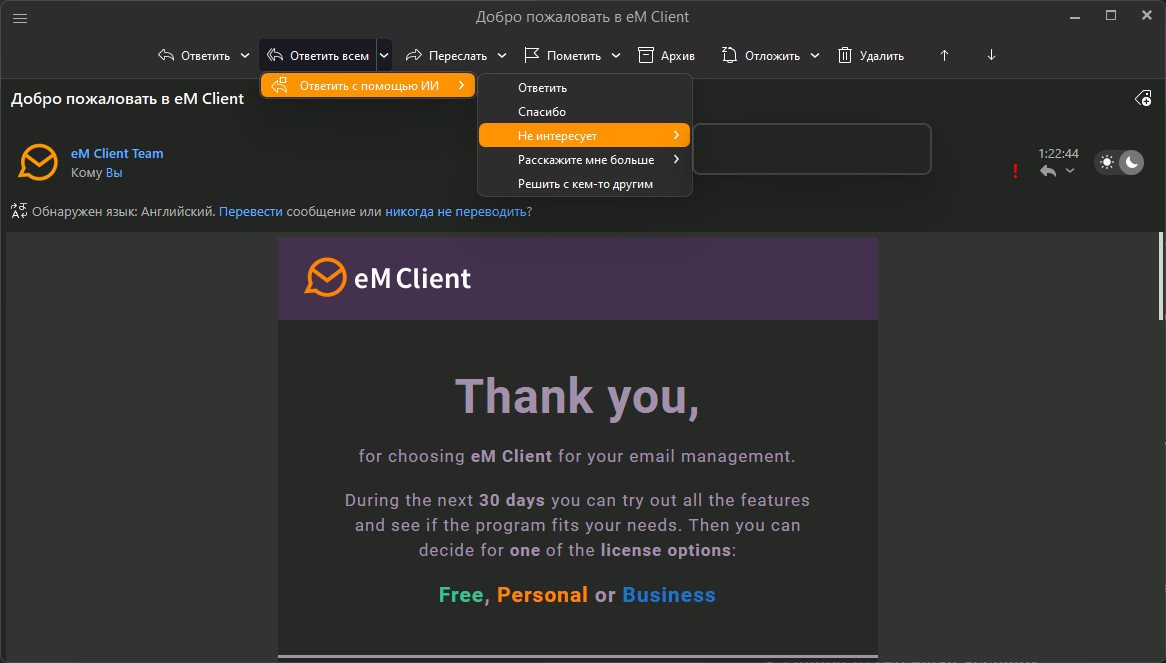This screenshot has height=663, width=1166.
Task: Click the Business license link
Action: click(669, 595)
